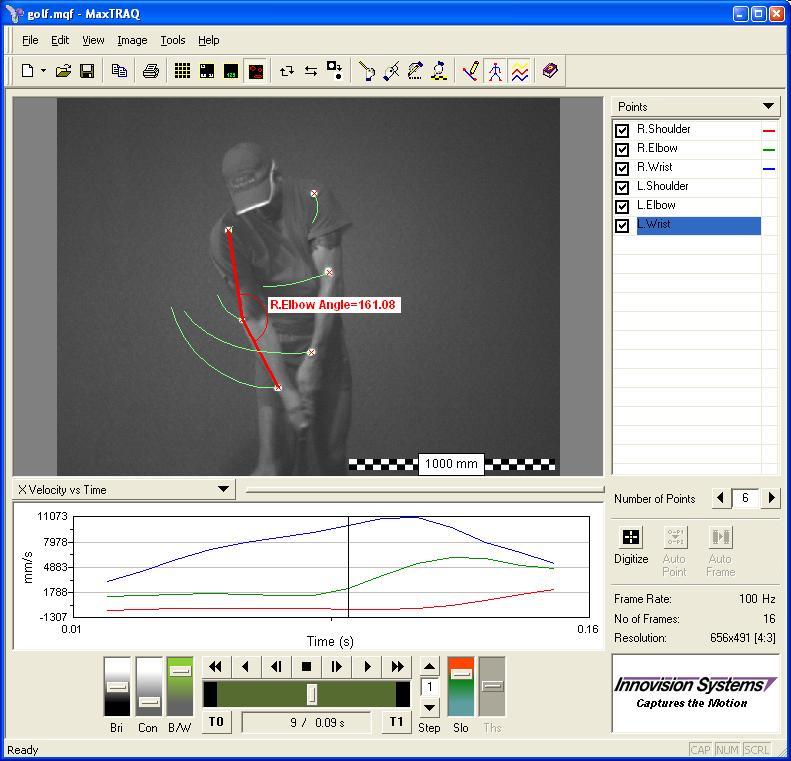
Task: Open the Tools menu
Action: [173, 40]
